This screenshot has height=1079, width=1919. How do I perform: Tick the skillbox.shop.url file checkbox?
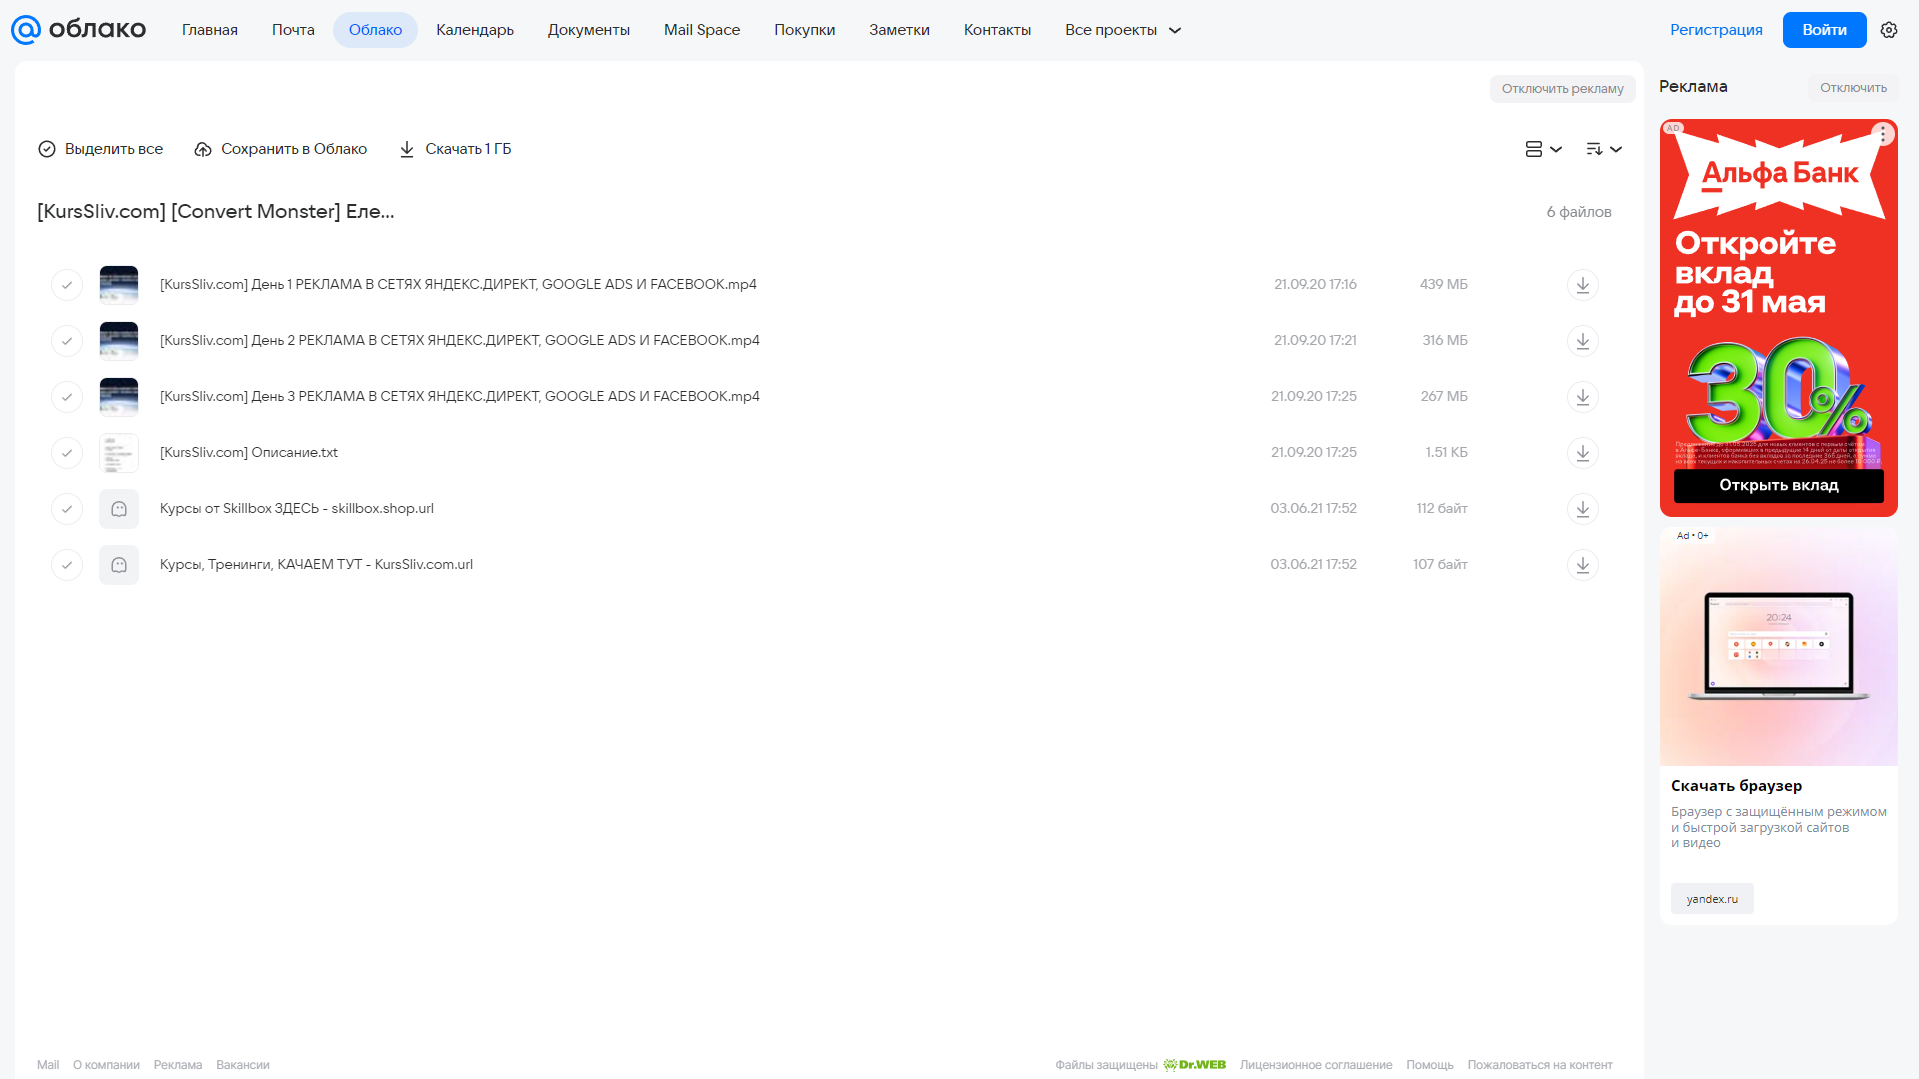(67, 509)
